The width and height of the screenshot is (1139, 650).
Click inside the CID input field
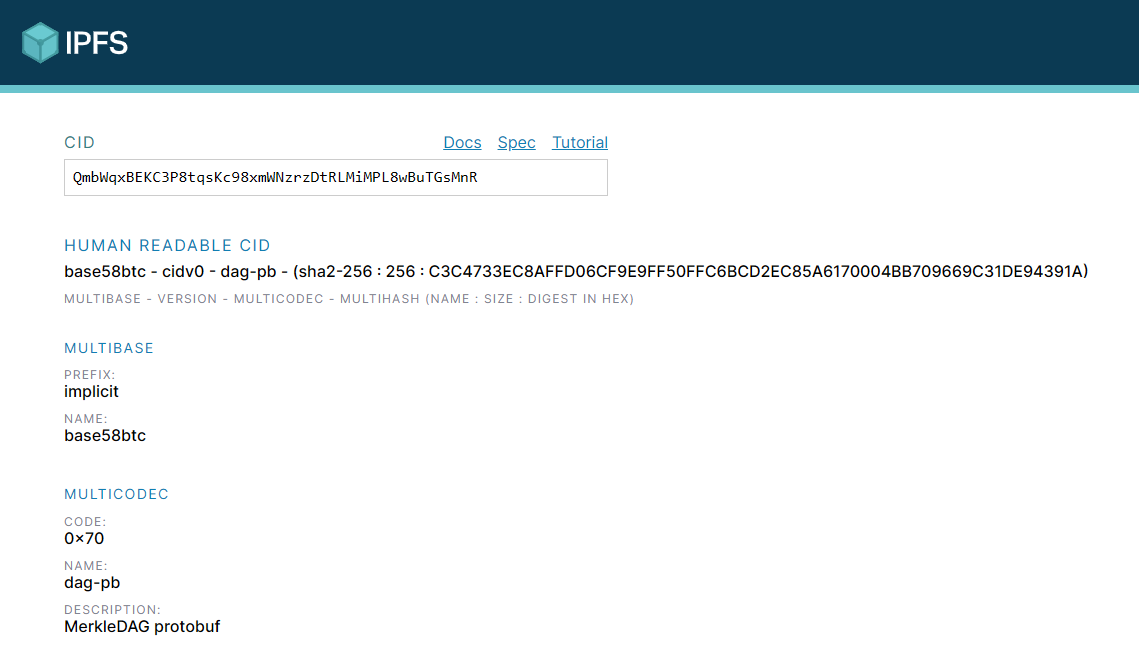tap(335, 177)
